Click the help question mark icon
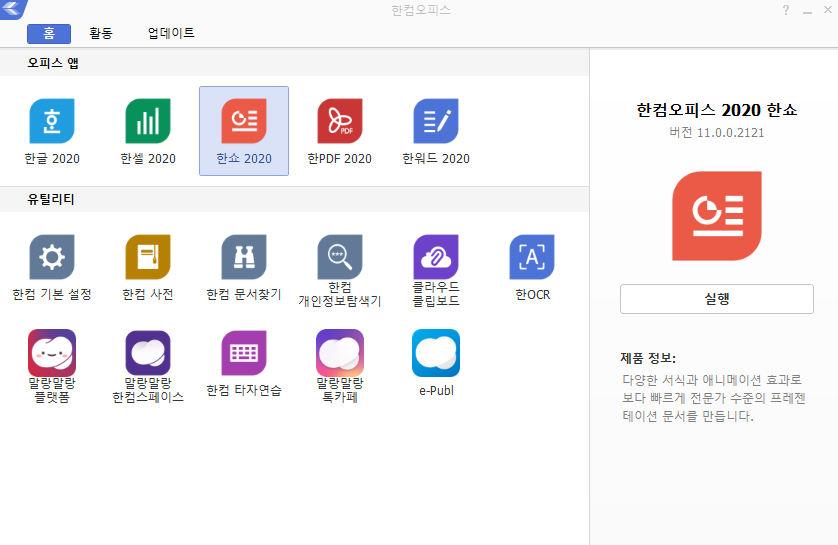The image size is (838, 545). coord(786,10)
